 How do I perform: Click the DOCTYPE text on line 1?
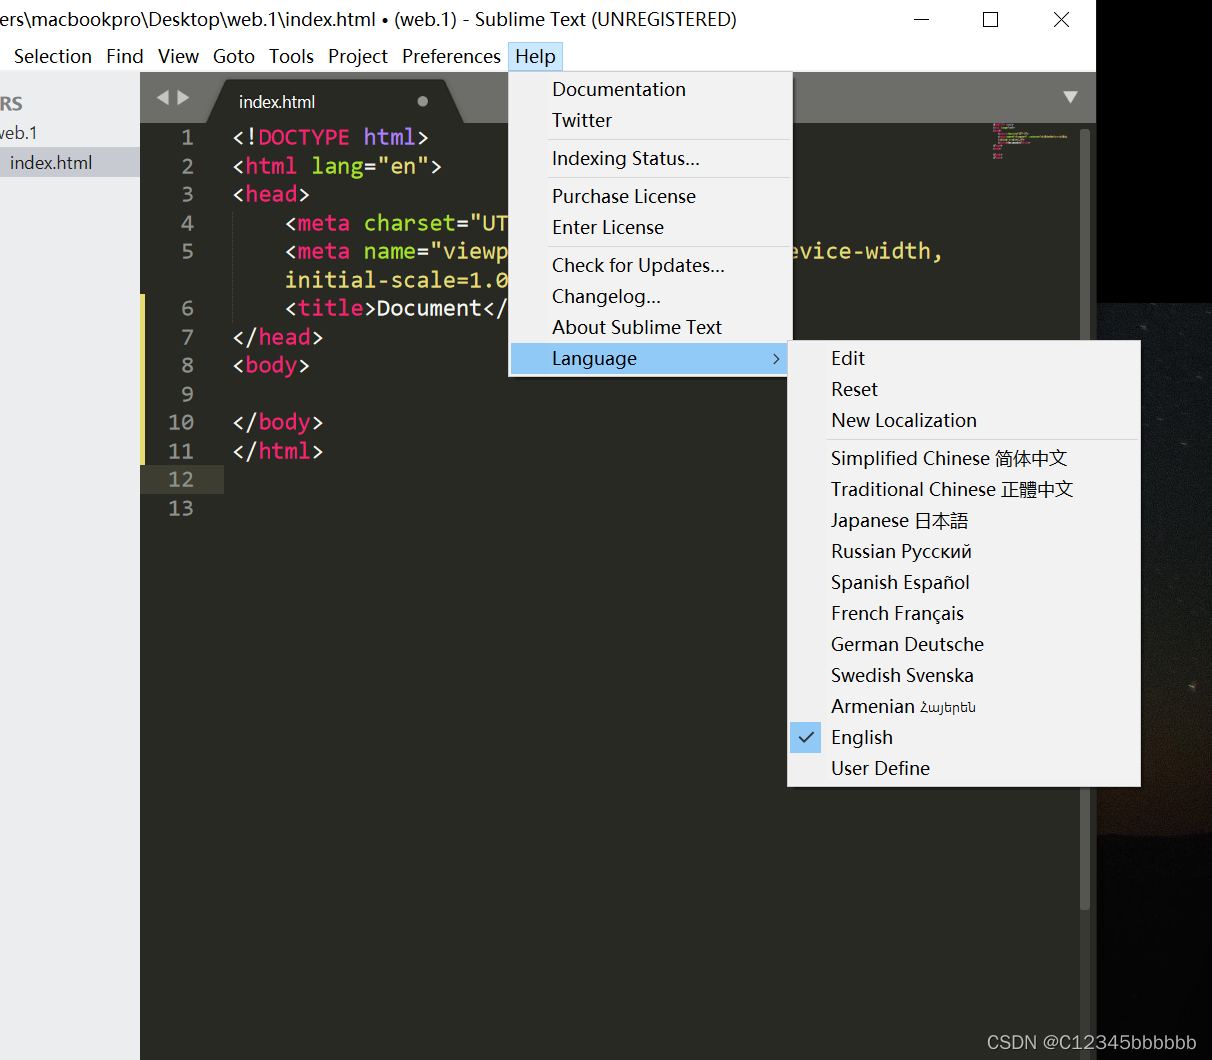click(304, 137)
